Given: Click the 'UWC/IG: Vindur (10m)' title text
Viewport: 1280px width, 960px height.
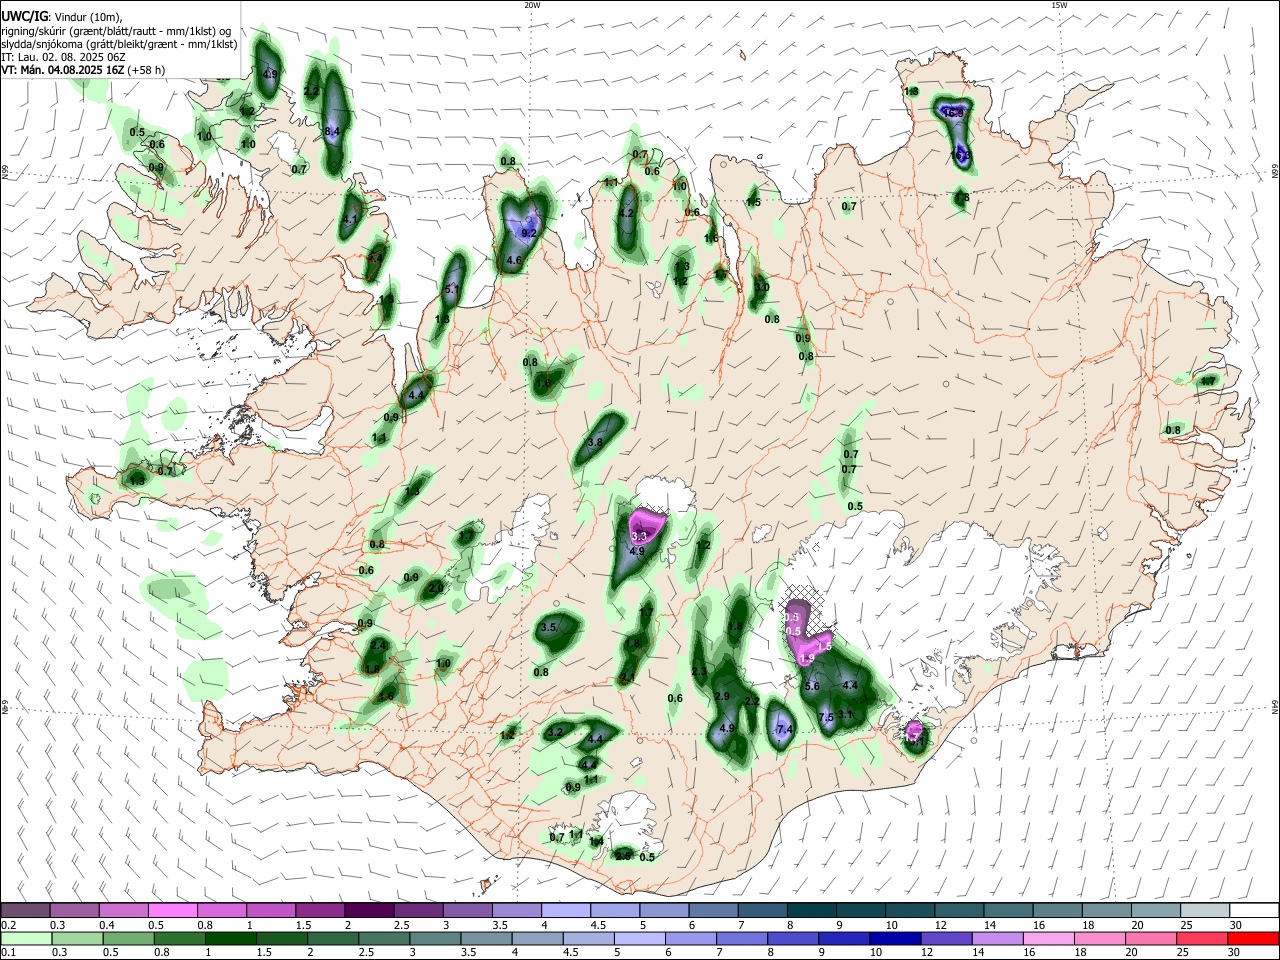Looking at the screenshot, I should pyautogui.click(x=62, y=15).
